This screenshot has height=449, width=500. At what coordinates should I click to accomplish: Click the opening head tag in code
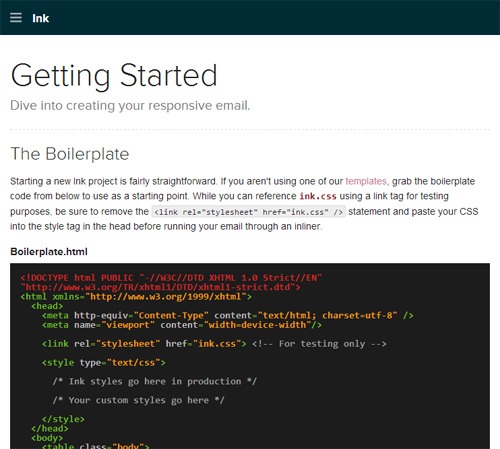click(47, 306)
